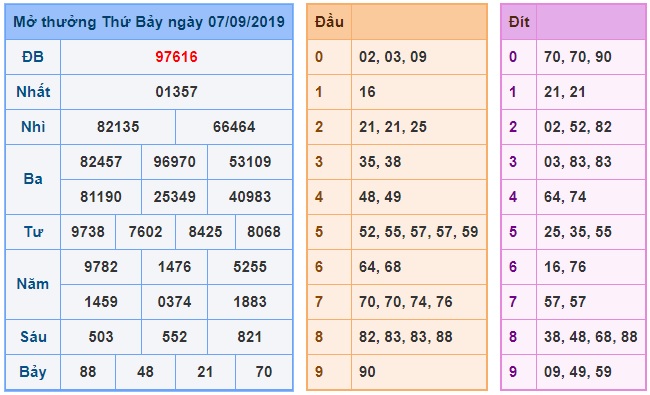Click Đít values '09, 49, 59'
Image resolution: width=650 pixels, height=395 pixels.
[x=578, y=372]
